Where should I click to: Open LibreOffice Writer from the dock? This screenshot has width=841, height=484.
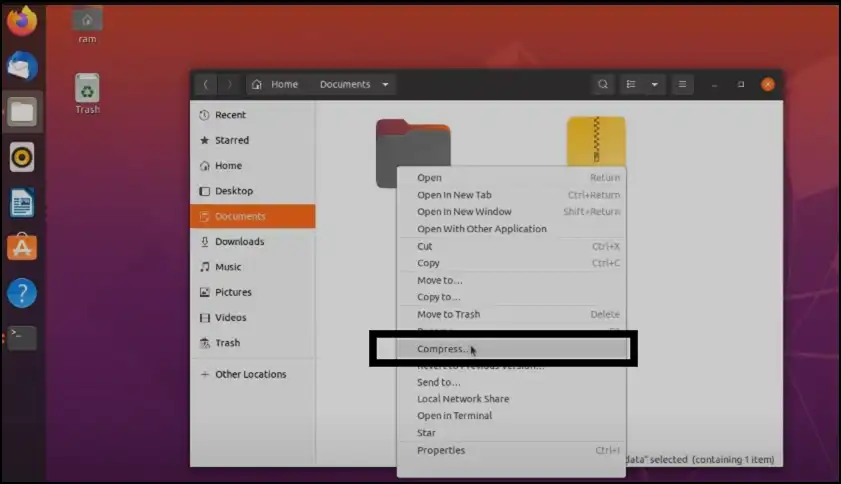pos(22,203)
